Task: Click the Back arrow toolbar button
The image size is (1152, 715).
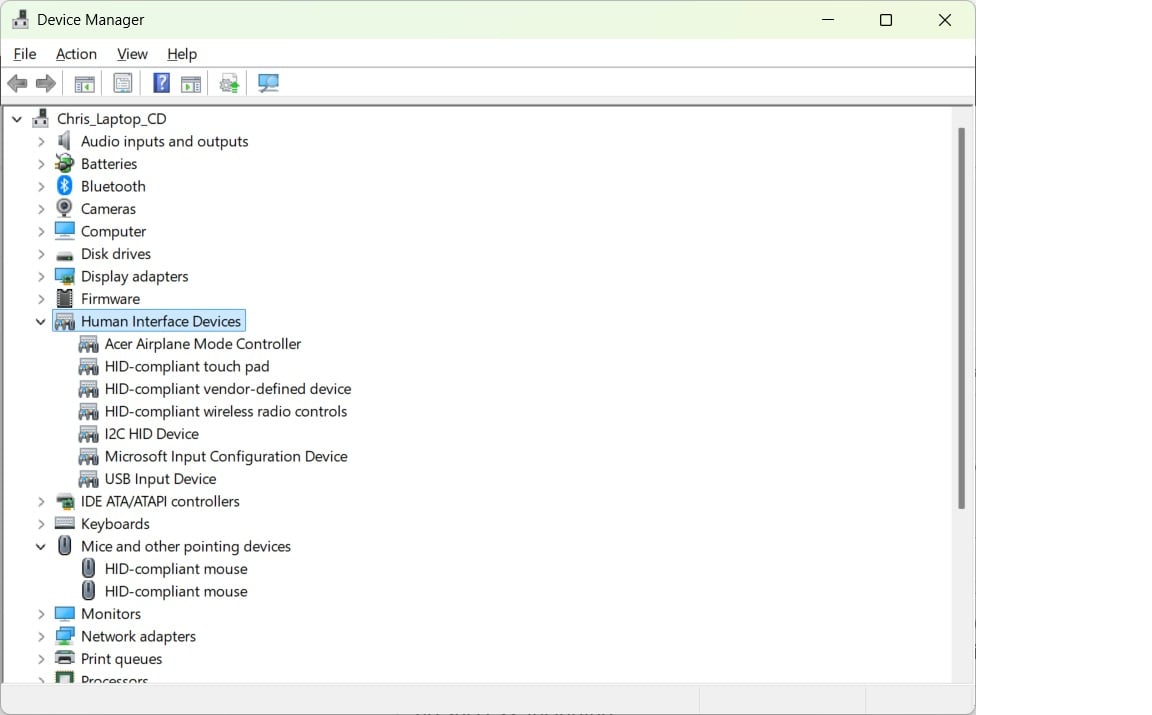Action: point(18,83)
